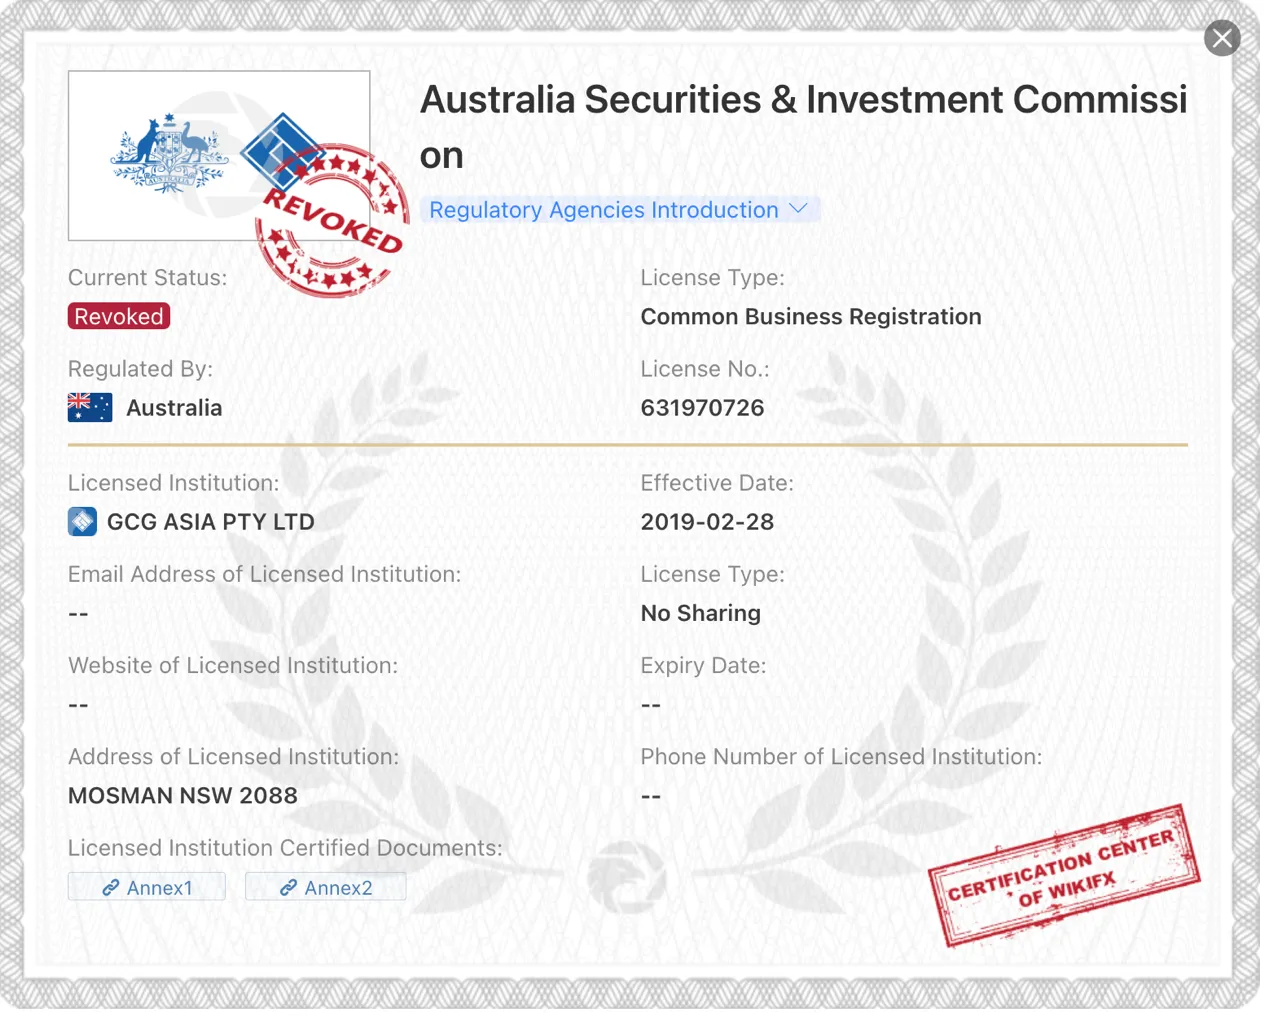Click the Australia country name
This screenshot has height=1017, width=1269.
(x=174, y=408)
